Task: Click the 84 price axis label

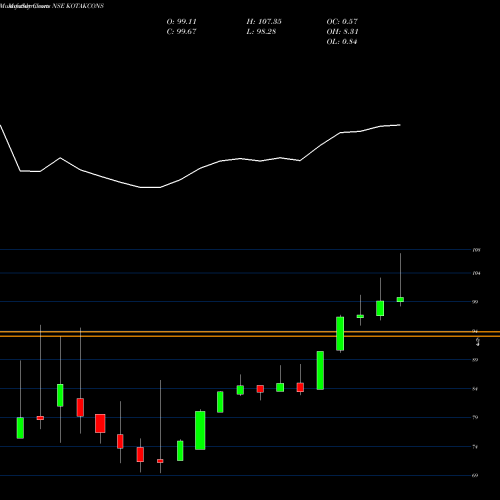Action: point(475,389)
